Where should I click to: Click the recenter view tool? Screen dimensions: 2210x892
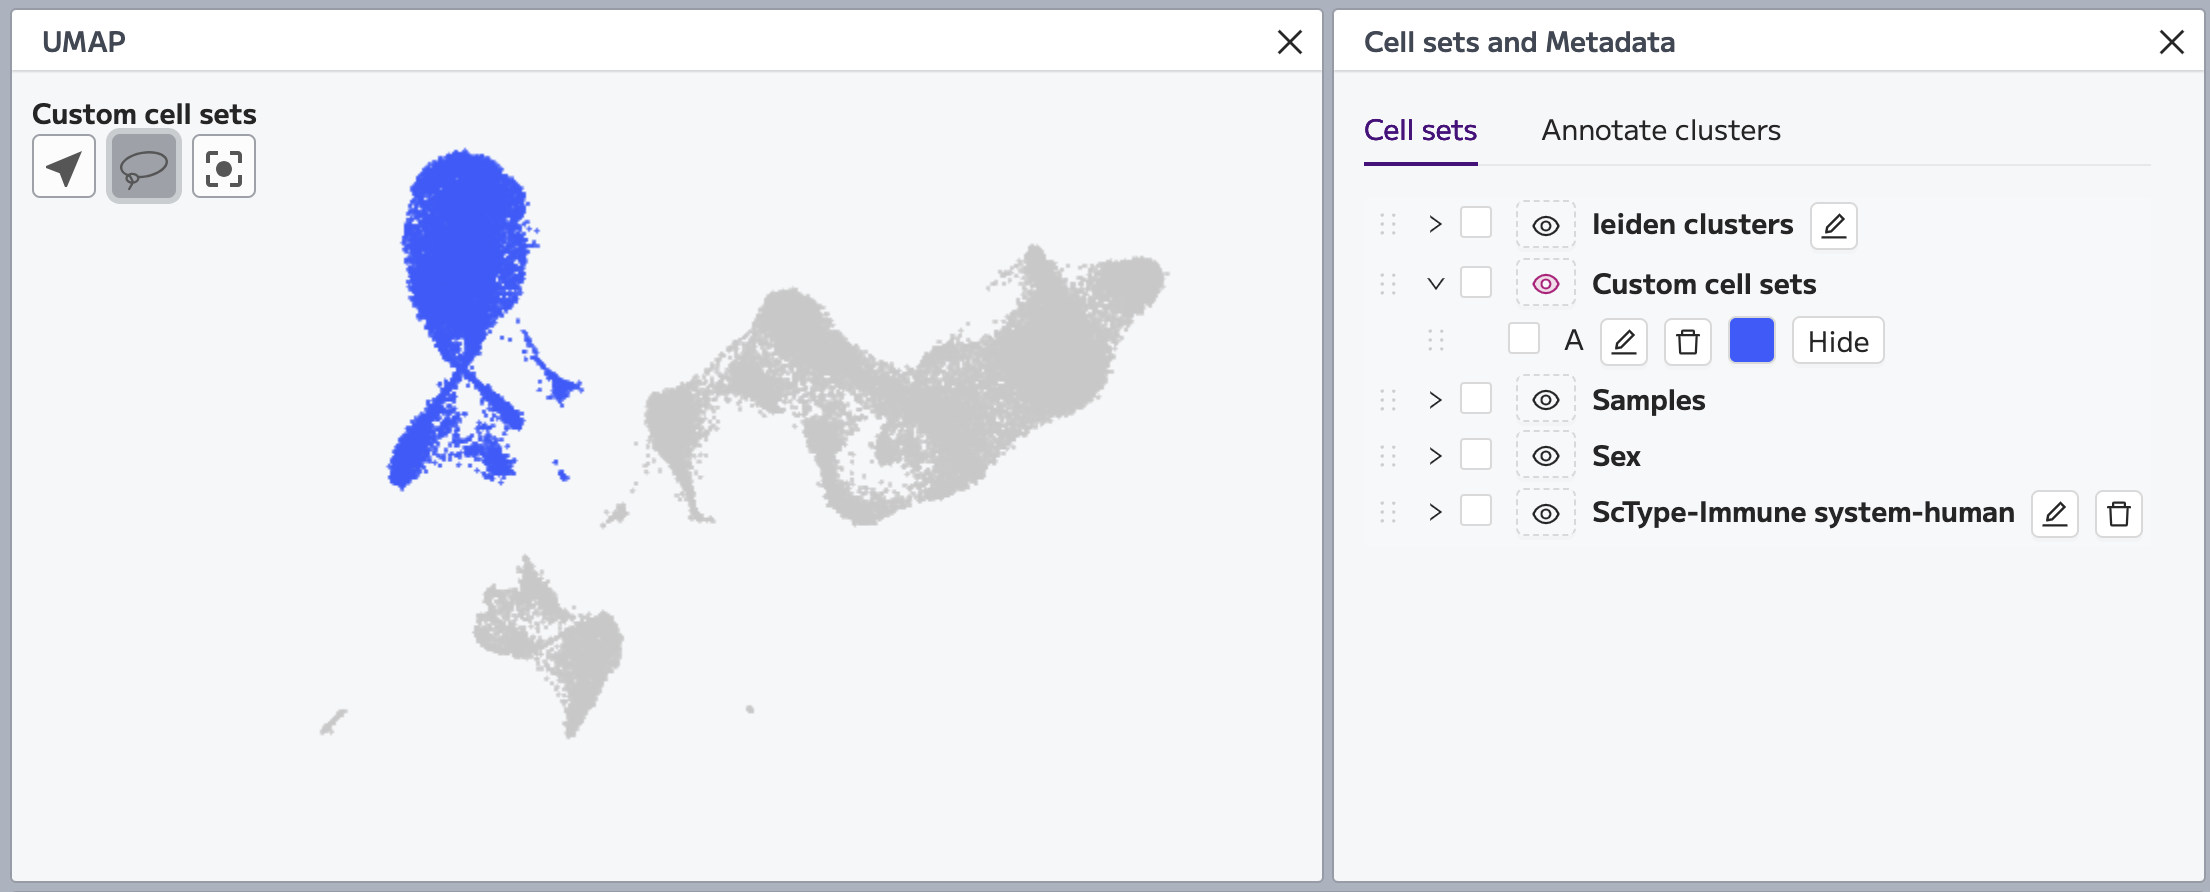tap(224, 167)
